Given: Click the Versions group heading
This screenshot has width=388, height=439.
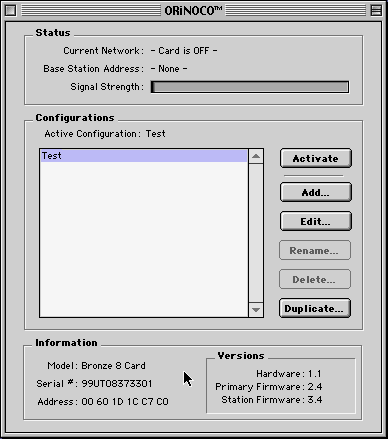Looking at the screenshot, I should click(241, 356).
